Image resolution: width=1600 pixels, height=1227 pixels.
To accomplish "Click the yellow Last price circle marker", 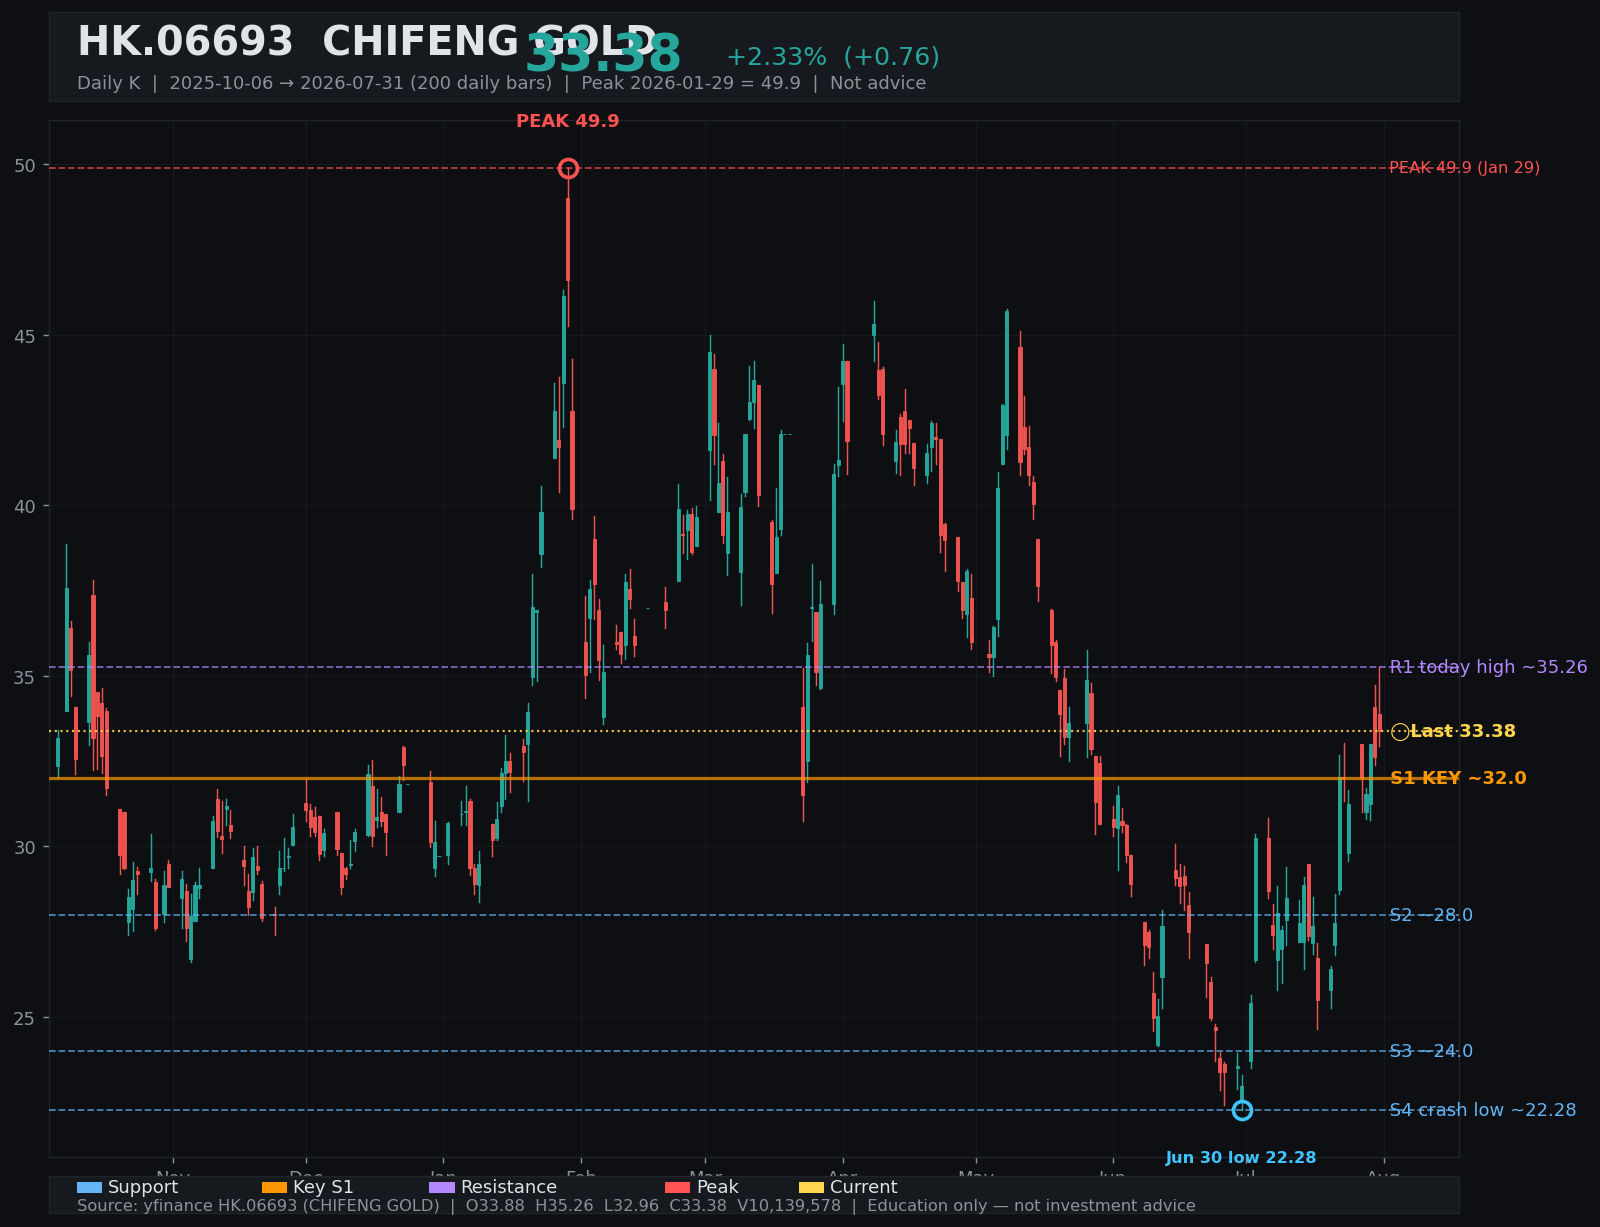I will [x=1400, y=732].
